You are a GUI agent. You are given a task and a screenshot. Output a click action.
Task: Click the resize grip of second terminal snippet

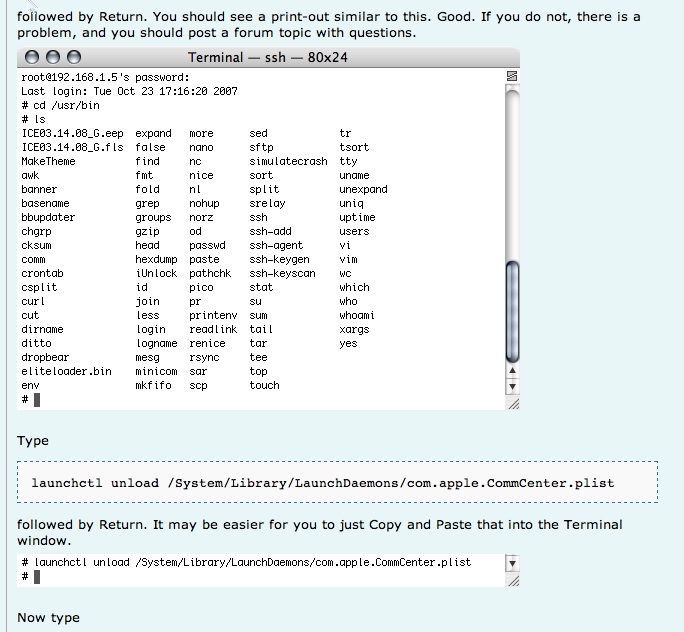point(513,580)
